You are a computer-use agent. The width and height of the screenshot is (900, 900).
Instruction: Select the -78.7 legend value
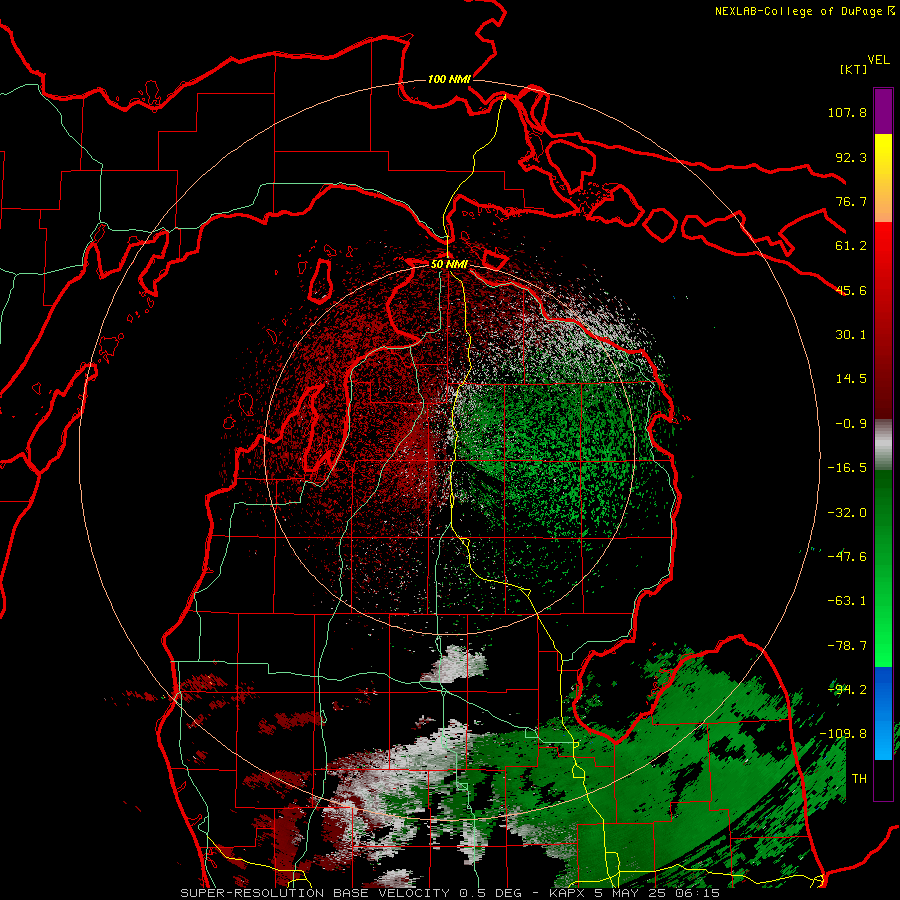pyautogui.click(x=847, y=646)
